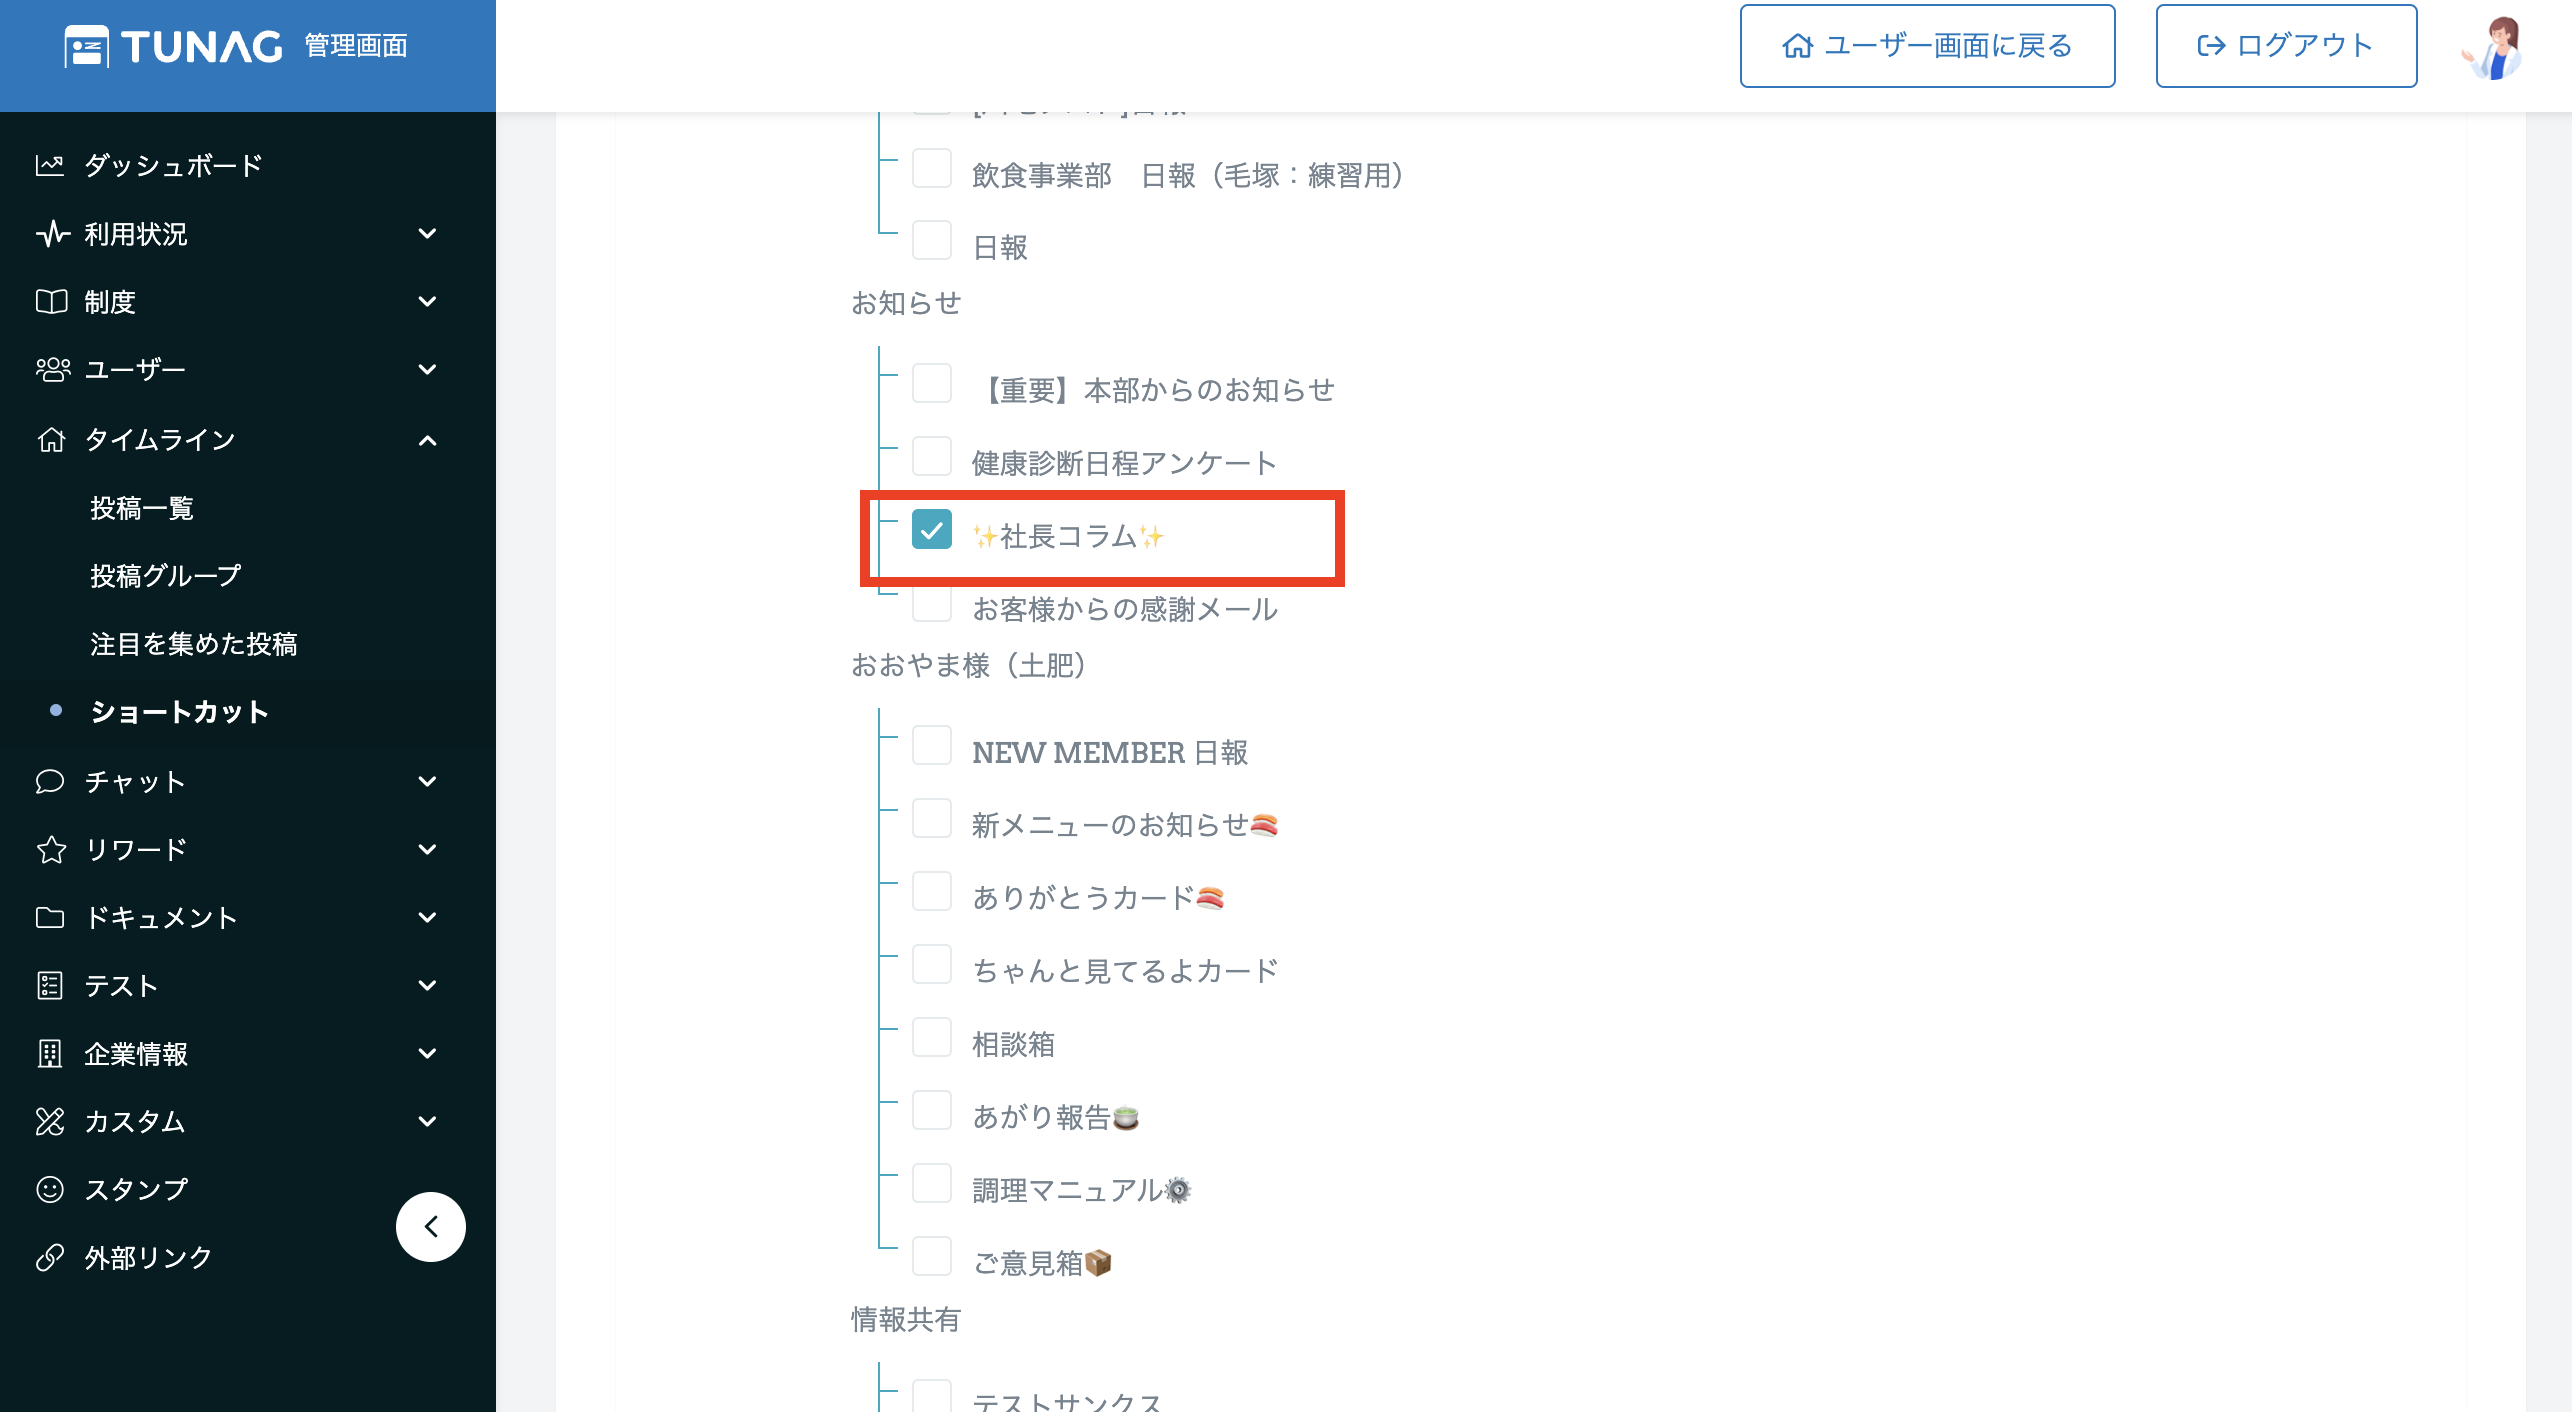Expand the 制度 chevron
The height and width of the screenshot is (1412, 2572).
point(427,301)
